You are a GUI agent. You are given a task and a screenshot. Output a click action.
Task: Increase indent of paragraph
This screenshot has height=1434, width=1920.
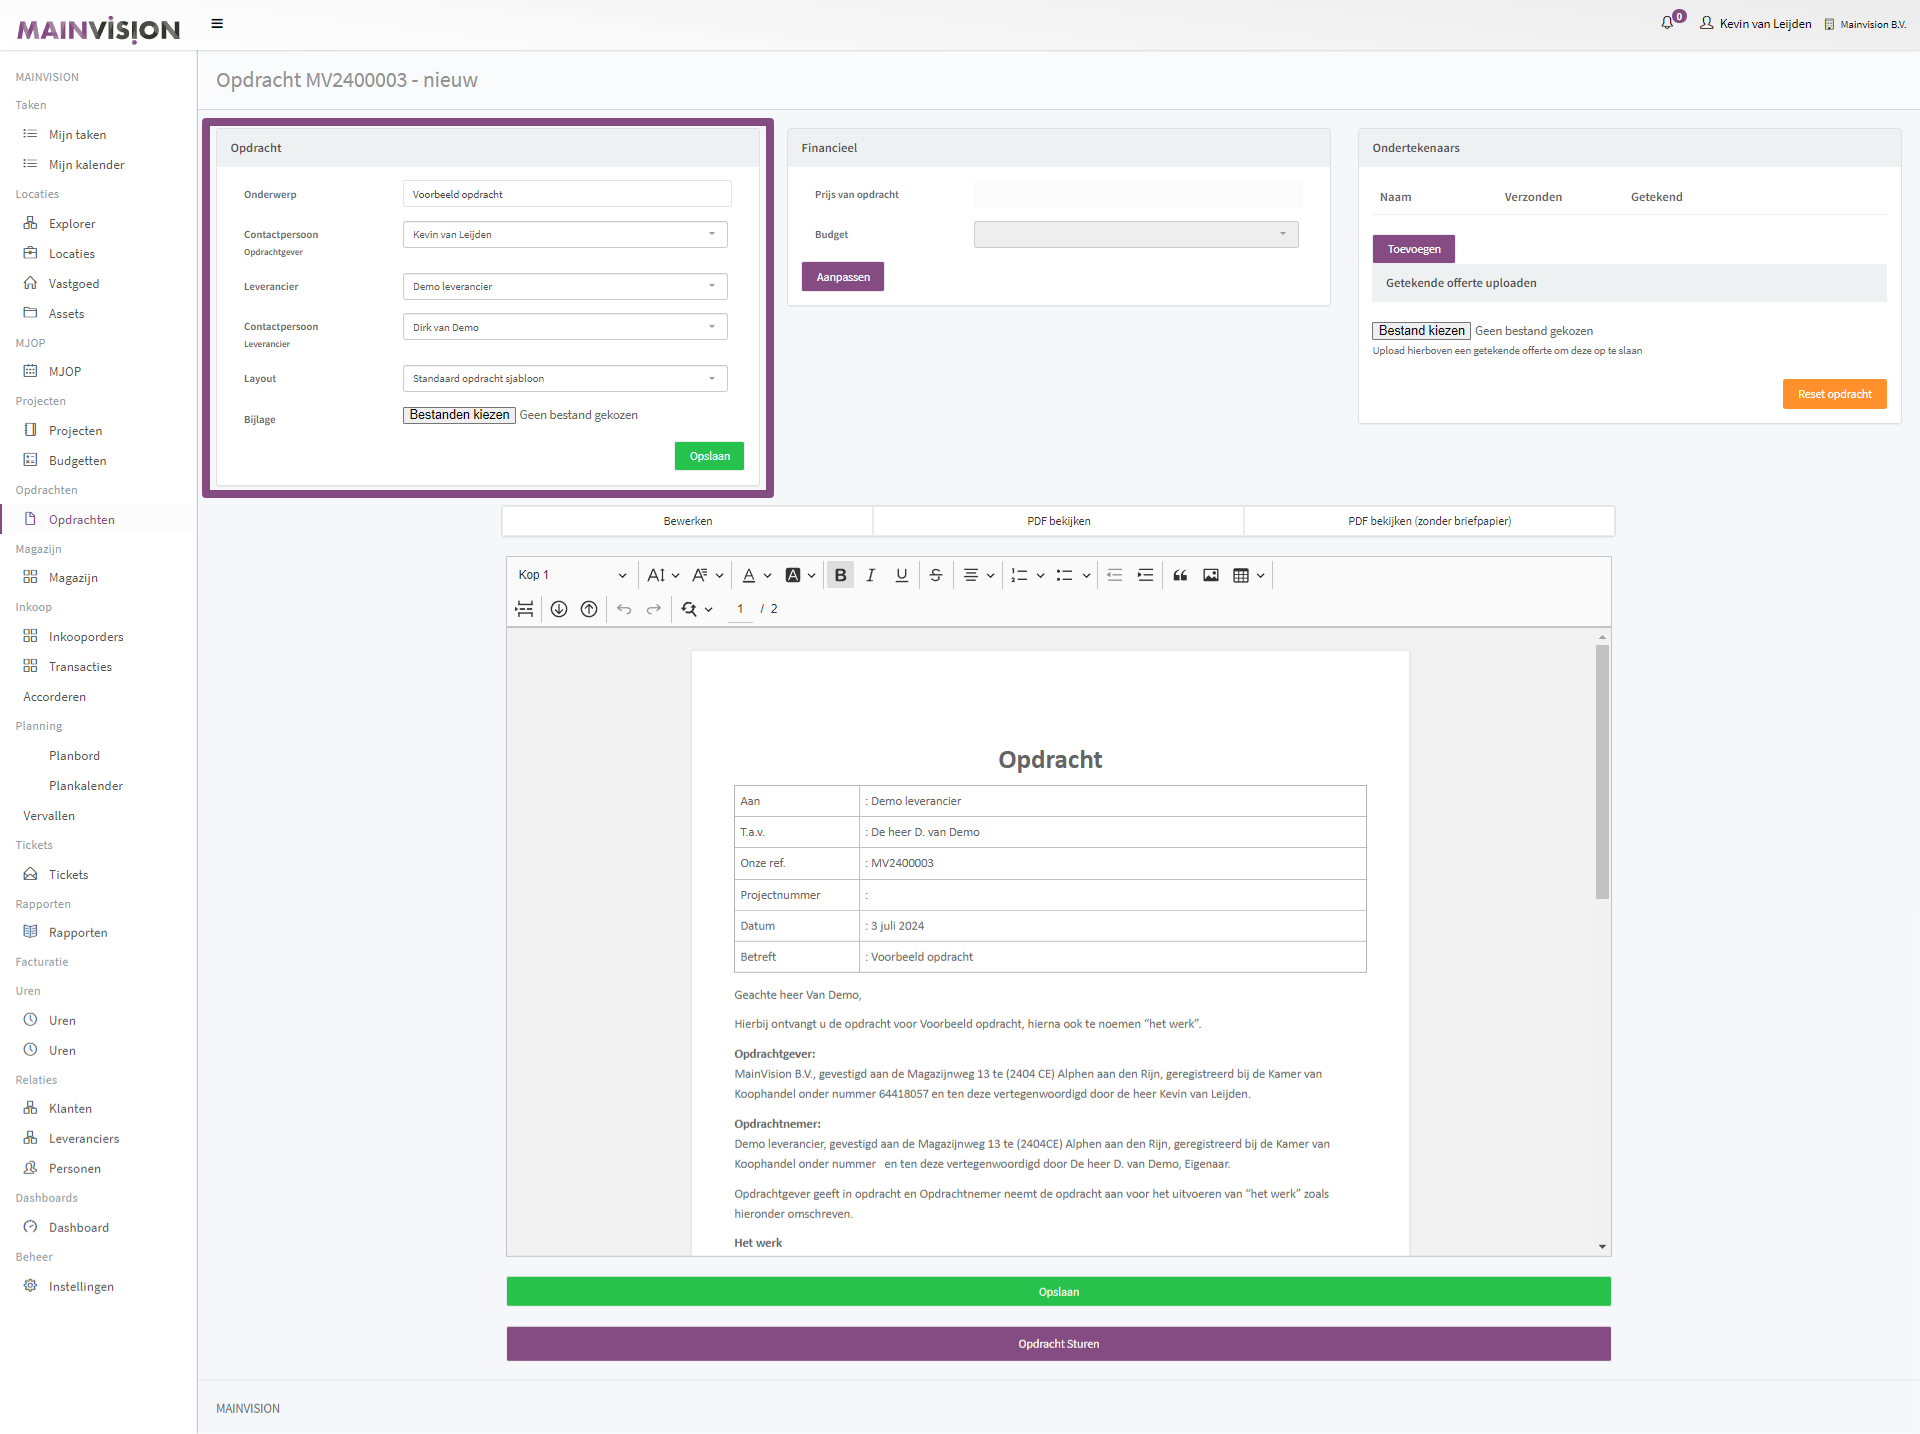tap(1146, 575)
